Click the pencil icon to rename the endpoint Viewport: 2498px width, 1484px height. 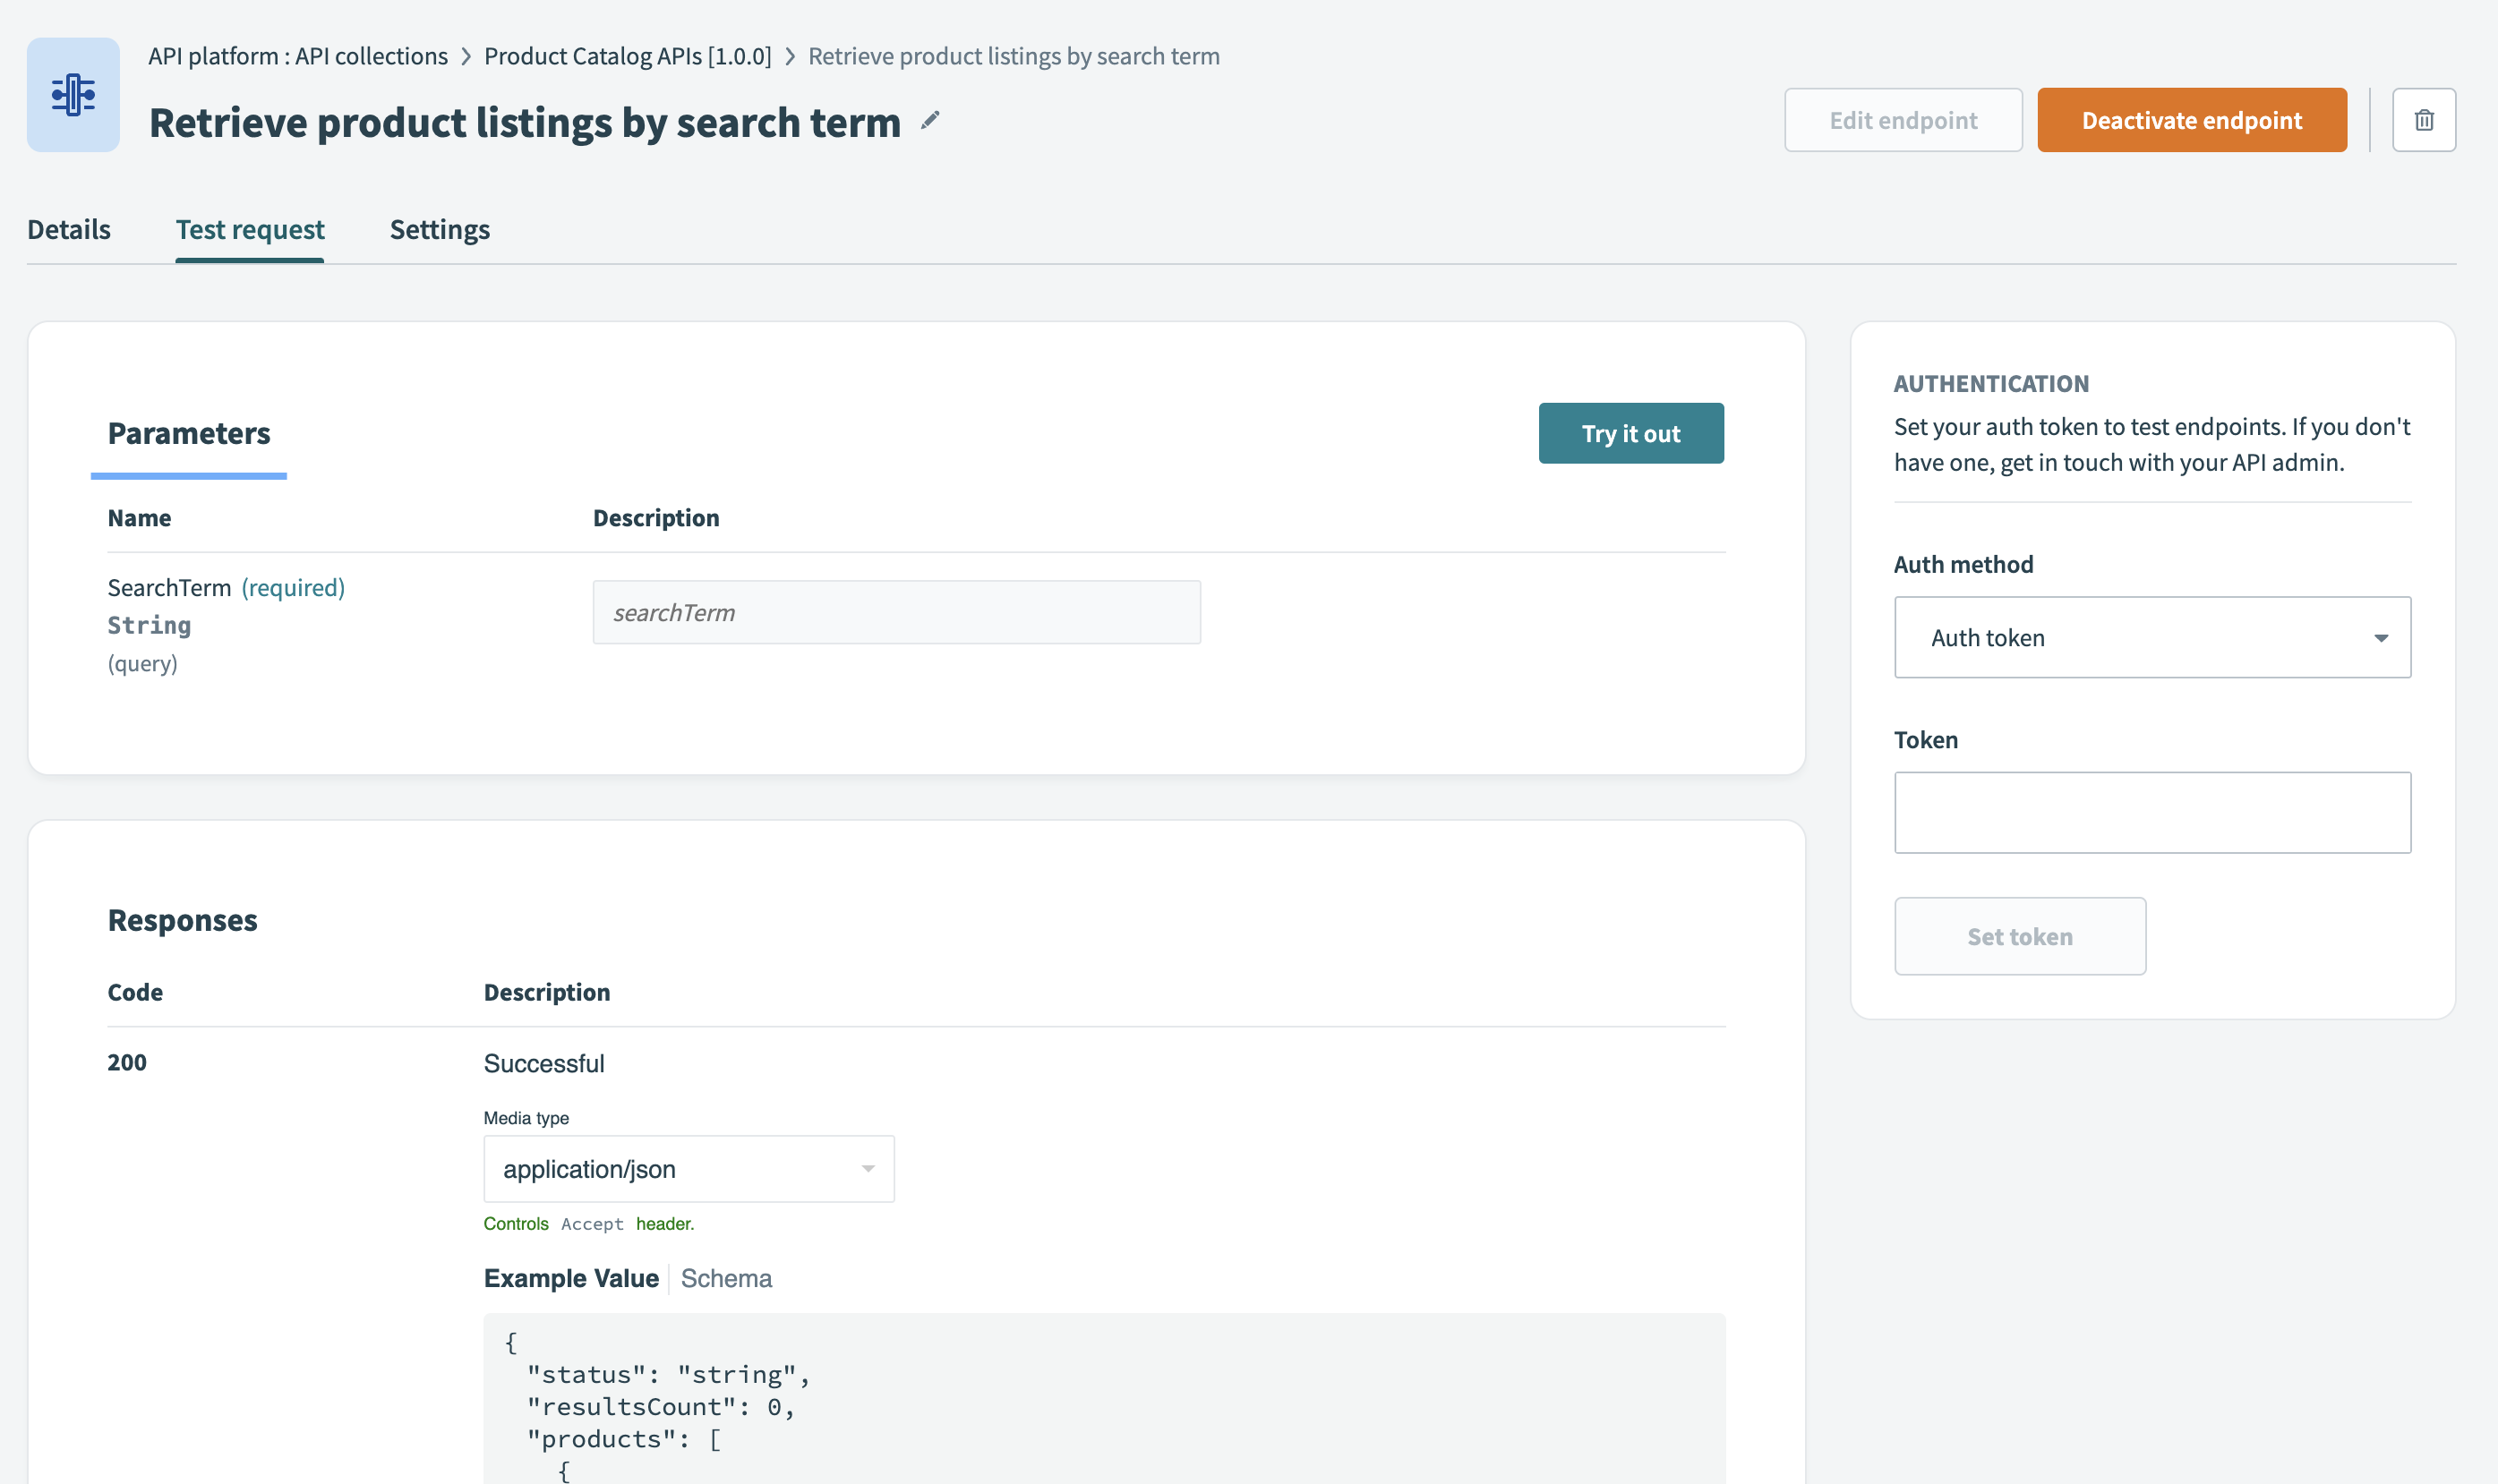click(930, 120)
